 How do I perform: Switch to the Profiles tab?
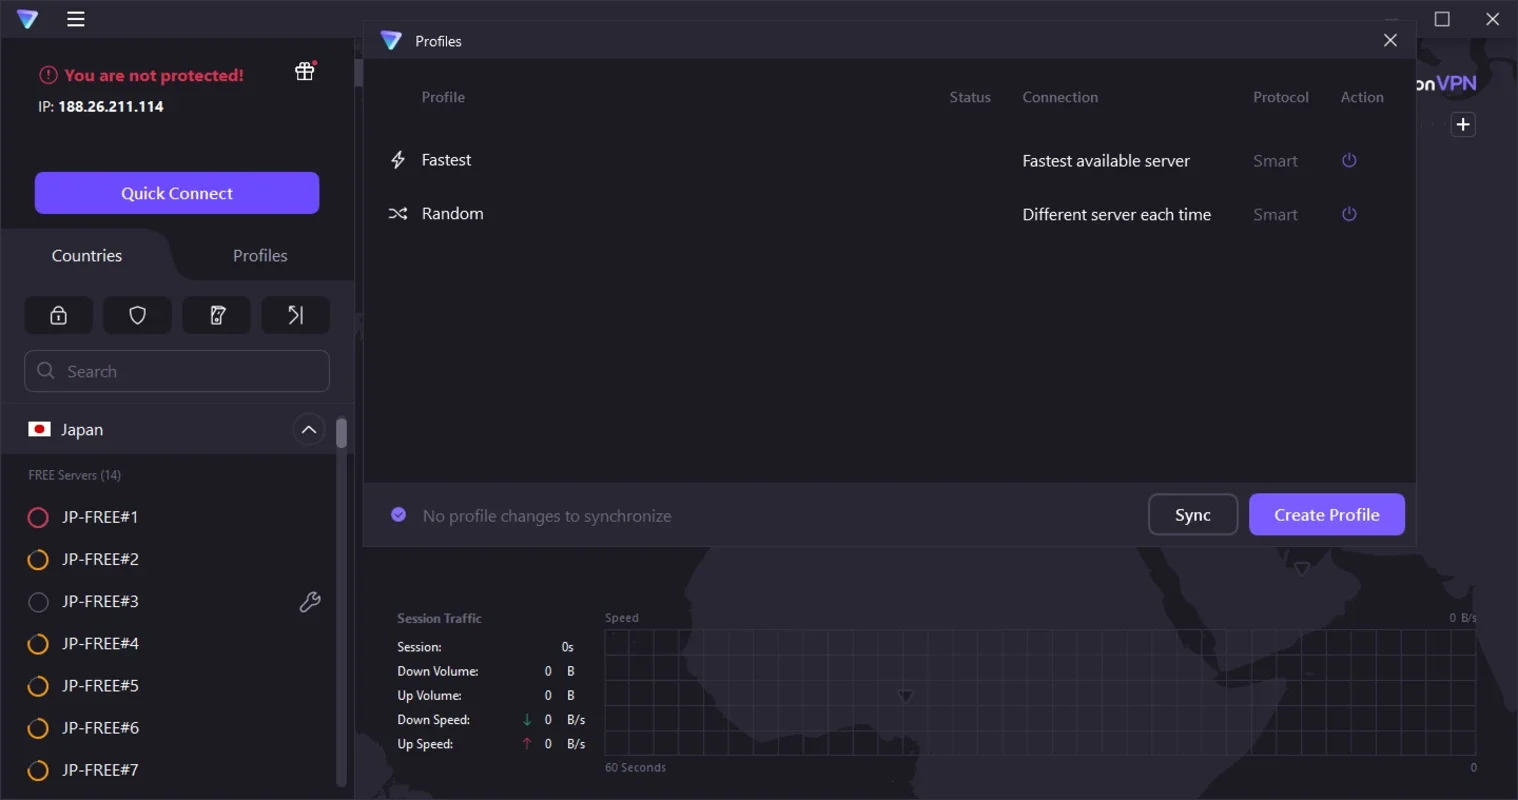coord(259,255)
